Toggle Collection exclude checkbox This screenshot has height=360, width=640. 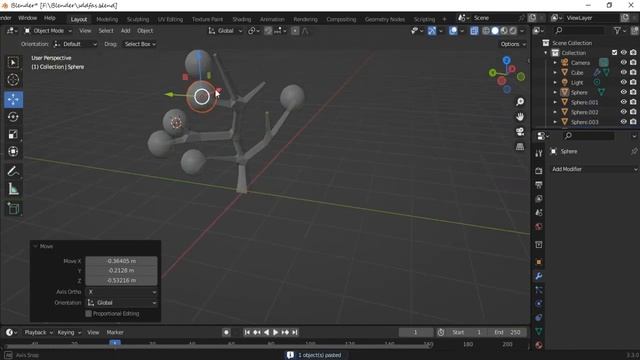coord(614,53)
